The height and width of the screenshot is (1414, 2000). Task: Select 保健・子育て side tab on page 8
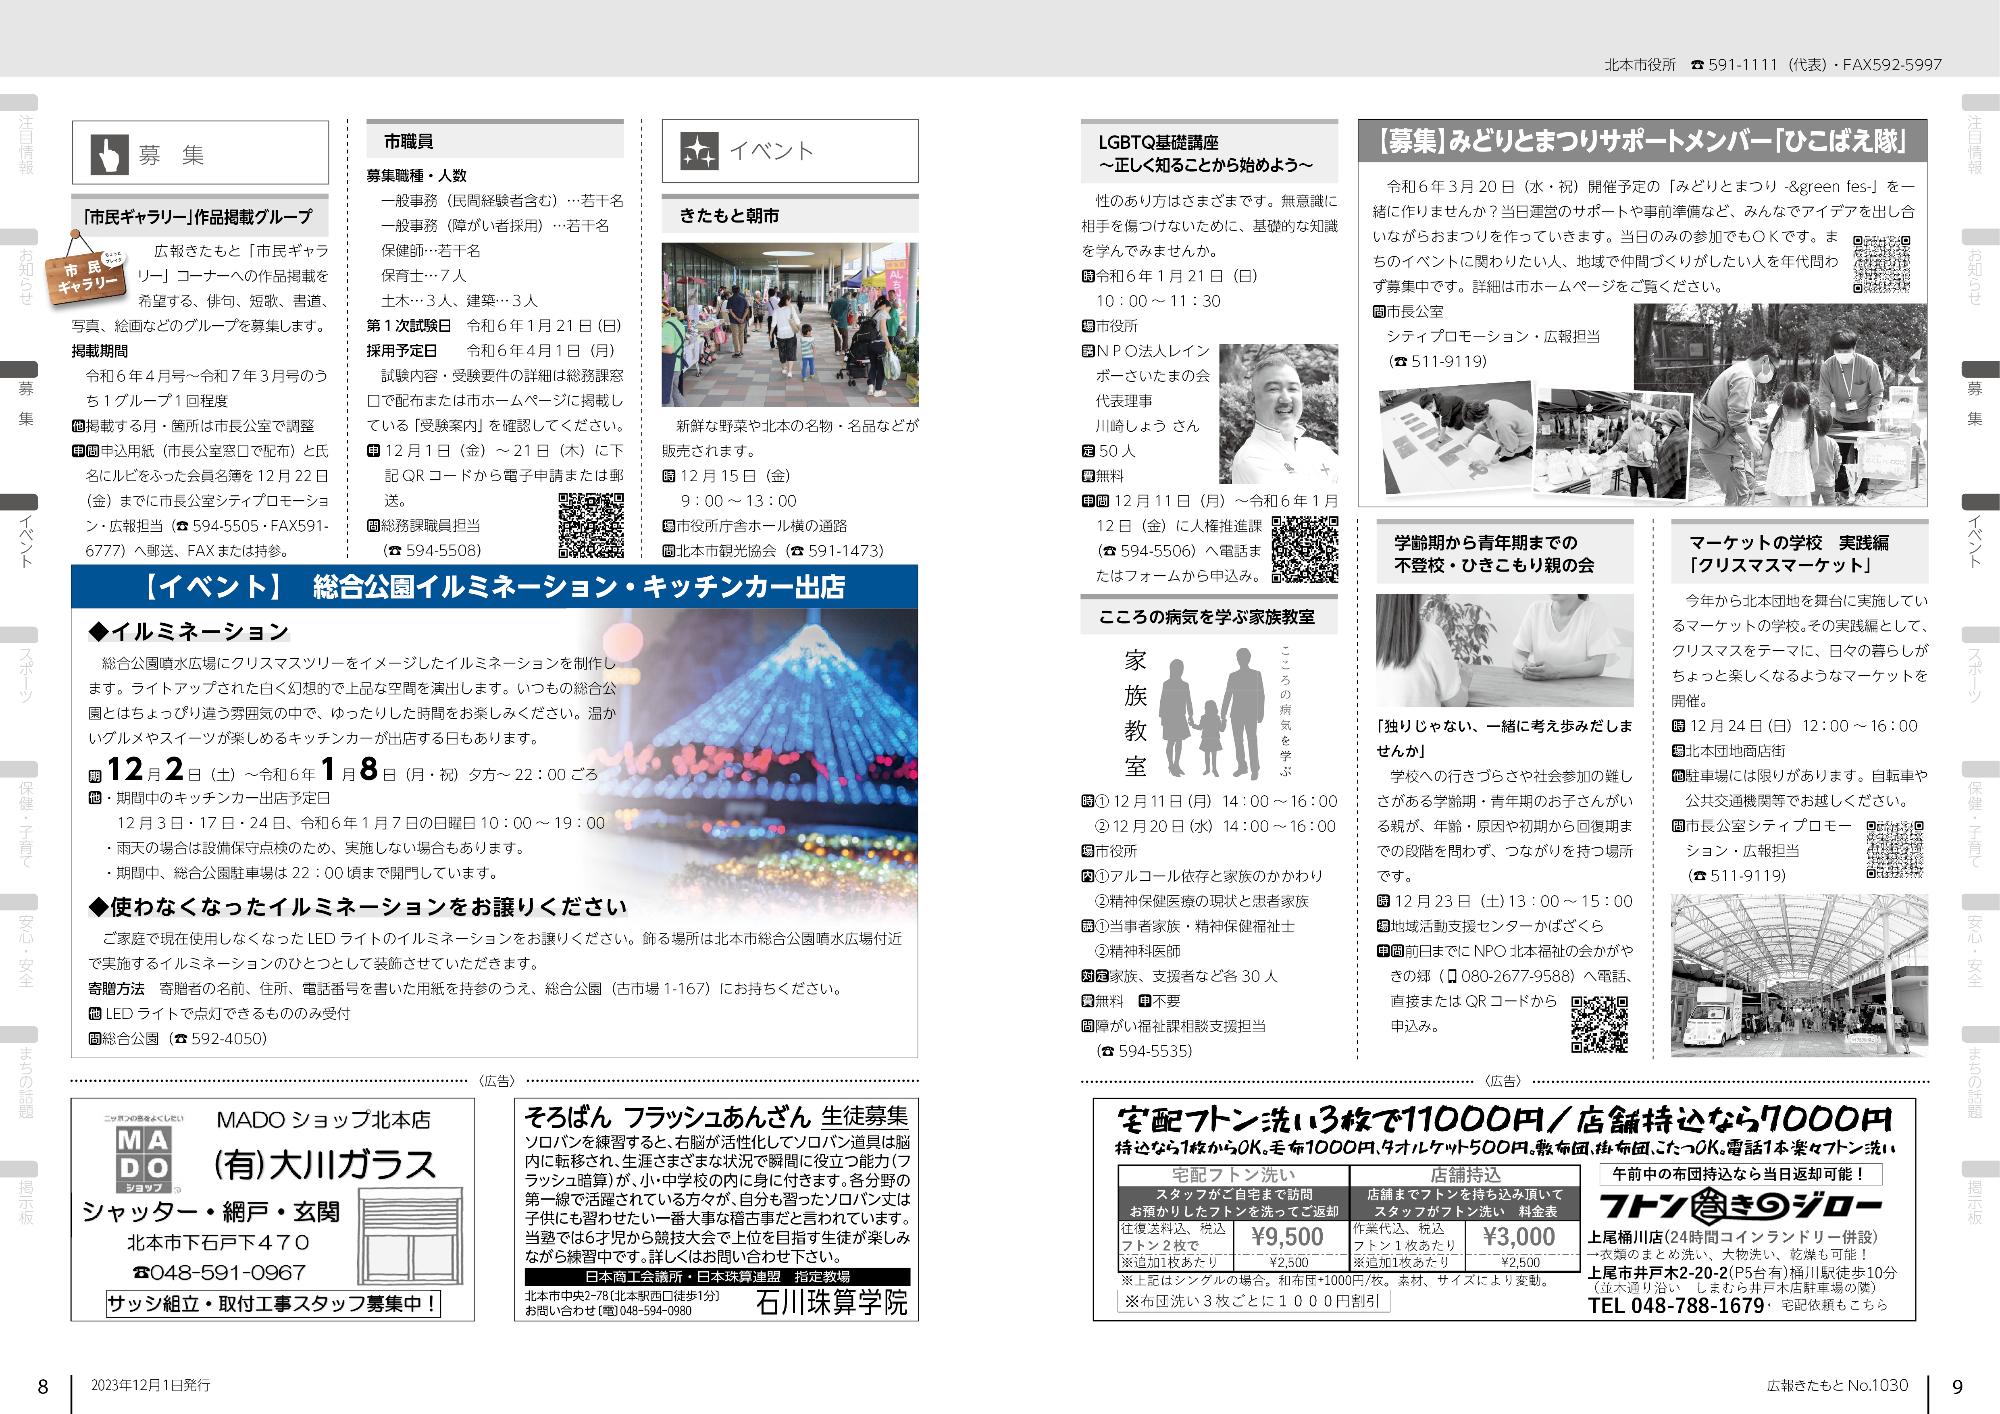pos(19,816)
